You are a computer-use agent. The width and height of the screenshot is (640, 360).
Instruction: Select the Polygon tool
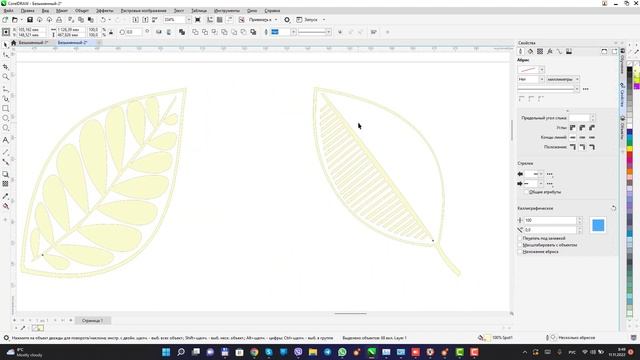(5, 128)
